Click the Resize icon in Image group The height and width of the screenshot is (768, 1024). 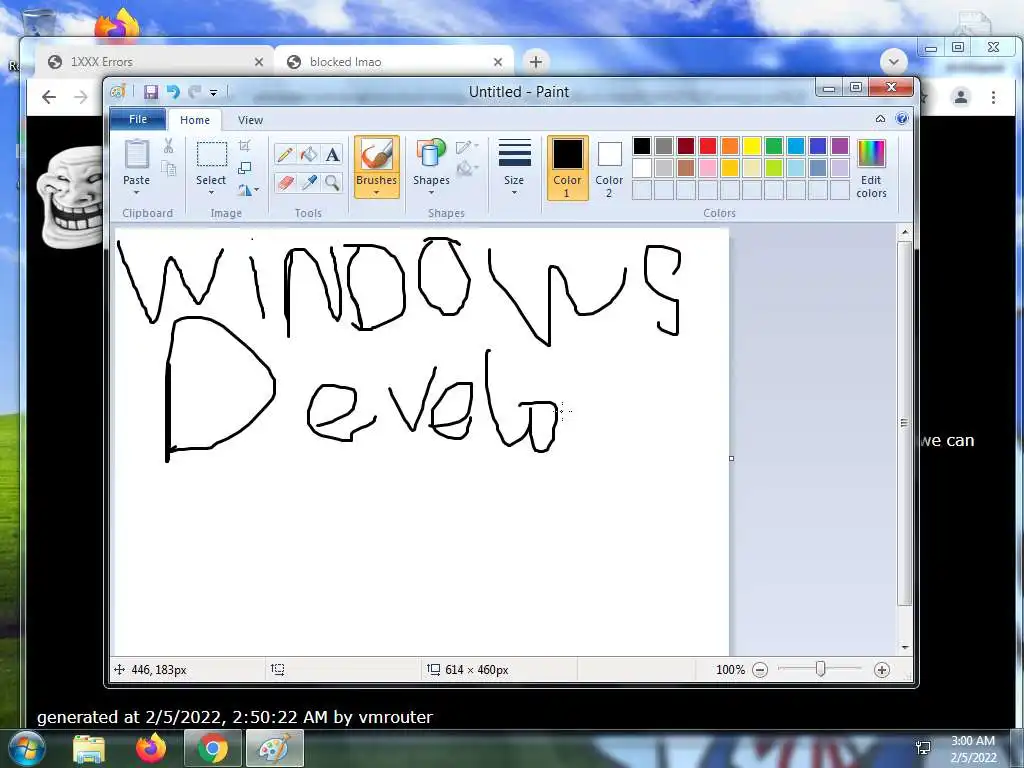(245, 168)
